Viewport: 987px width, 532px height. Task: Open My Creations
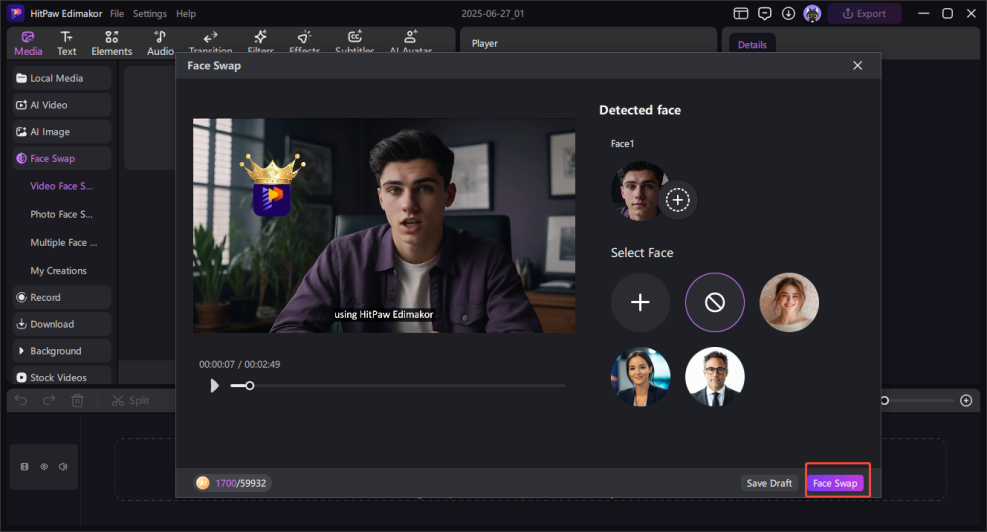point(59,271)
